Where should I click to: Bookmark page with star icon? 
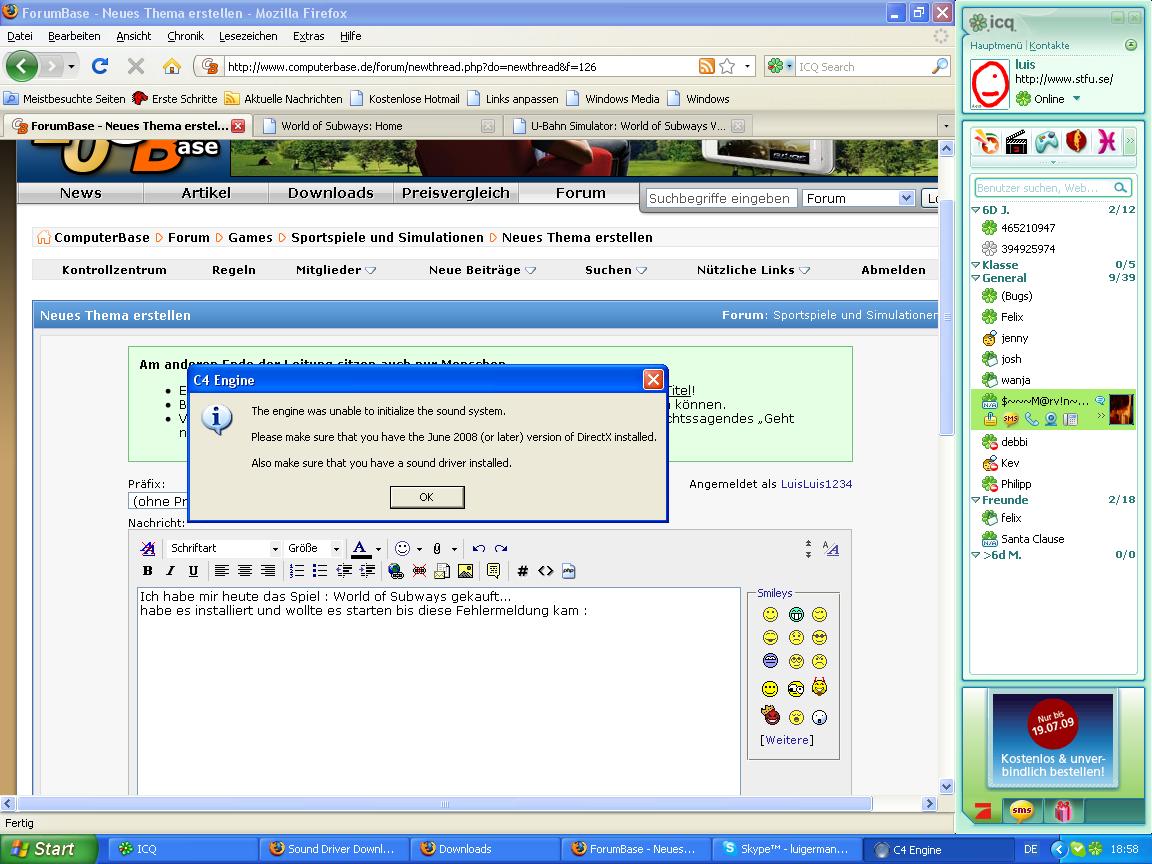pos(727,67)
